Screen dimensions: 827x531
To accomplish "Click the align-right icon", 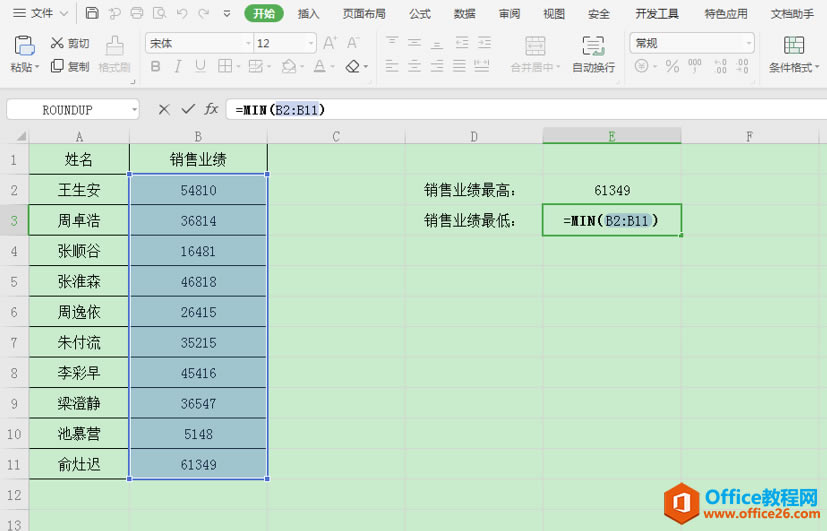I will (437, 66).
